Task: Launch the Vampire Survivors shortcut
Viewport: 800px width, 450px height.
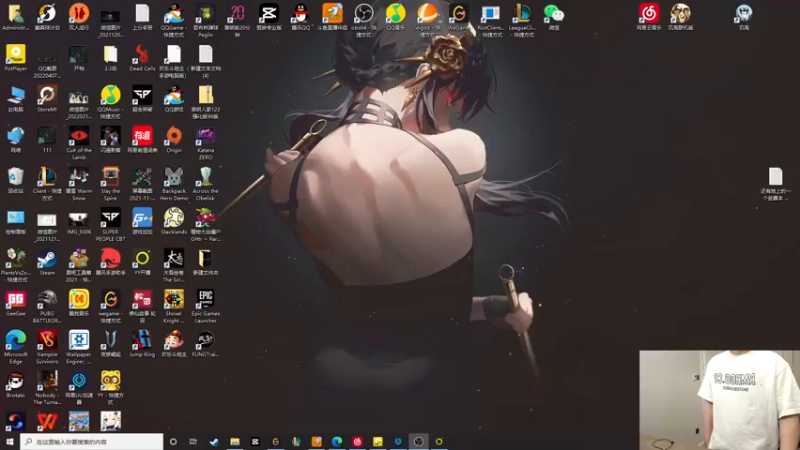Action: click(47, 340)
